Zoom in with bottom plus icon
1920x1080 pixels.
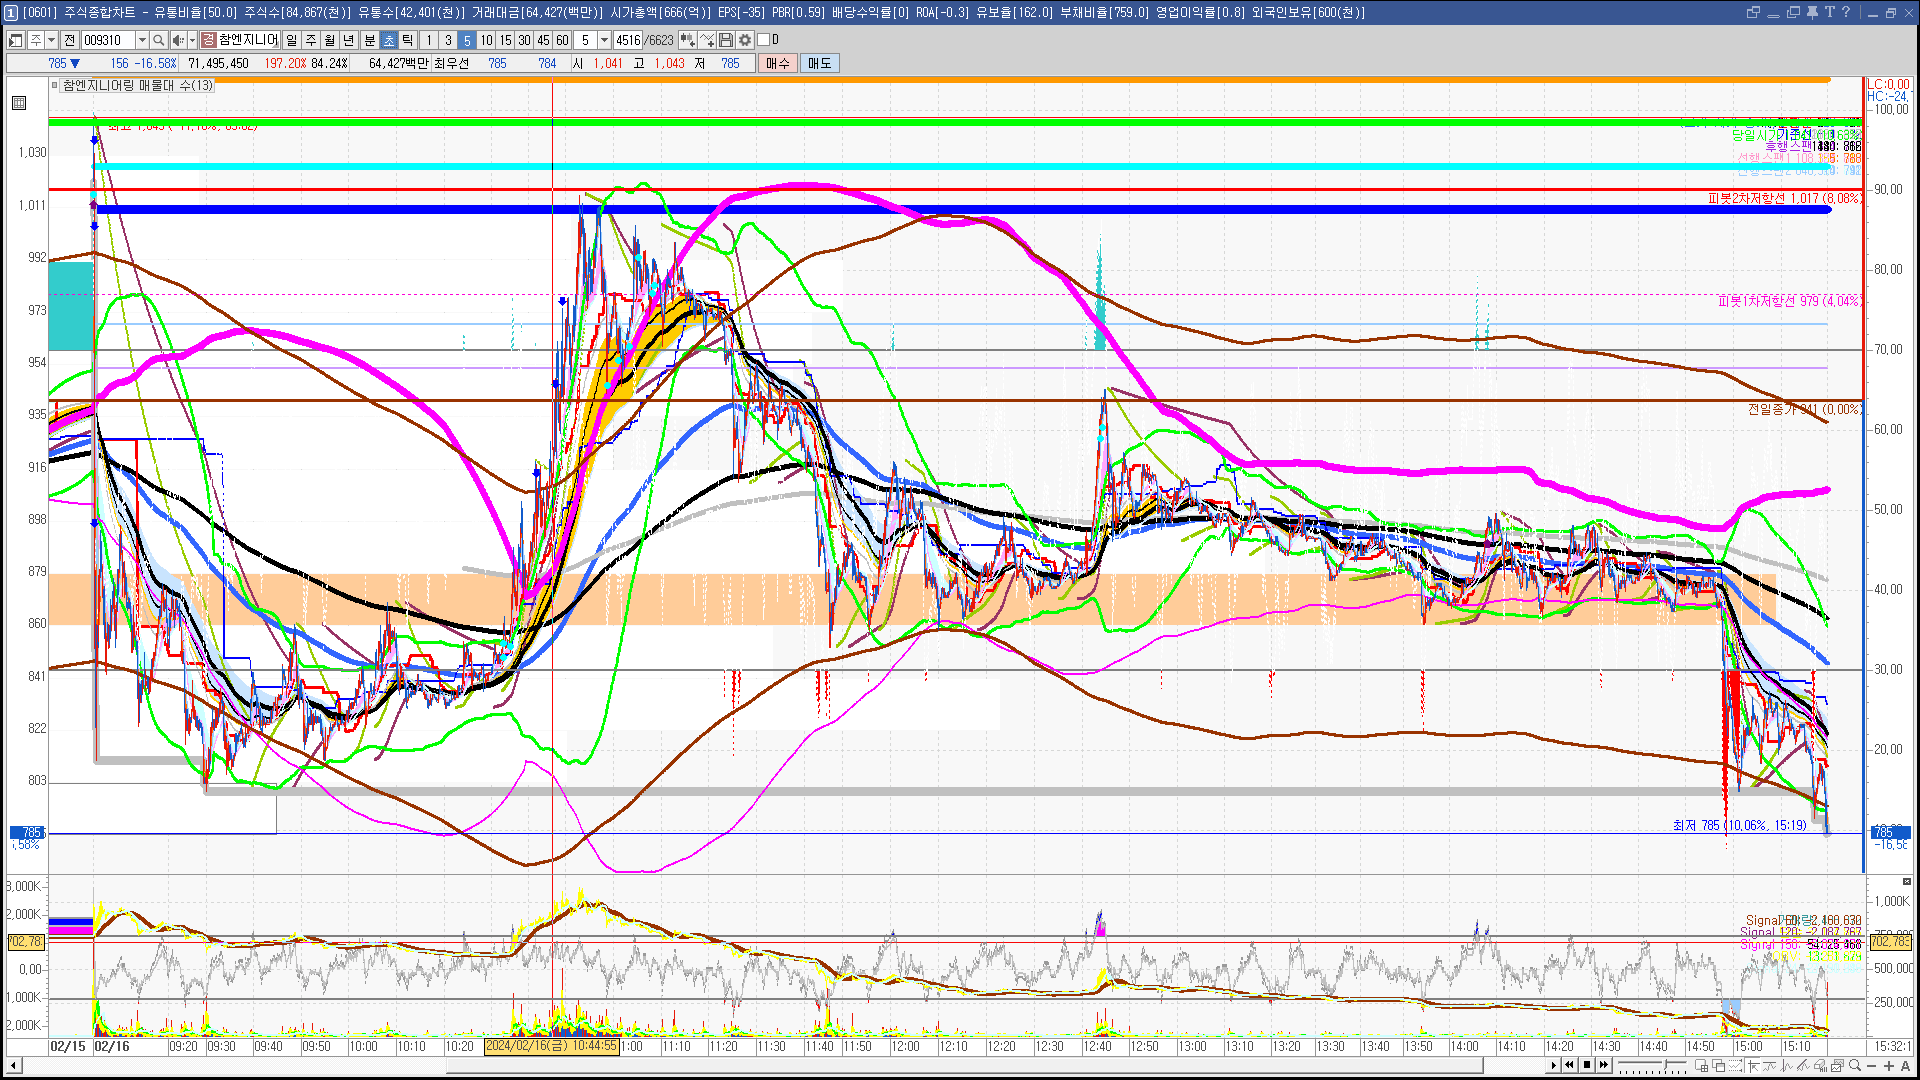click(x=1889, y=1065)
